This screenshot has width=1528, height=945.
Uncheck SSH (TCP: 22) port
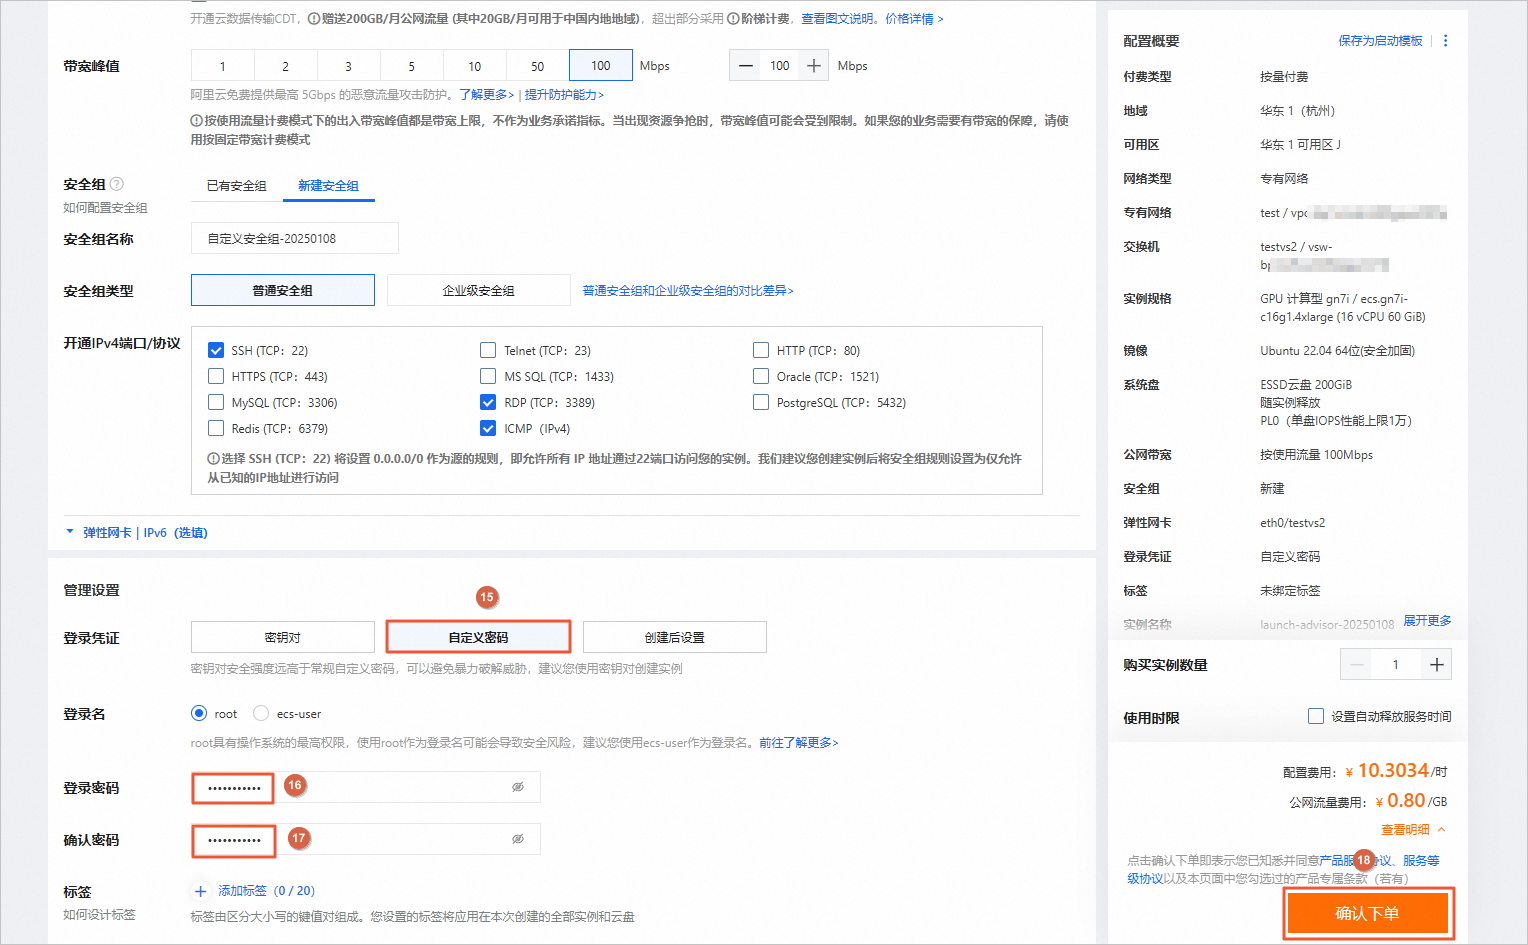[216, 350]
